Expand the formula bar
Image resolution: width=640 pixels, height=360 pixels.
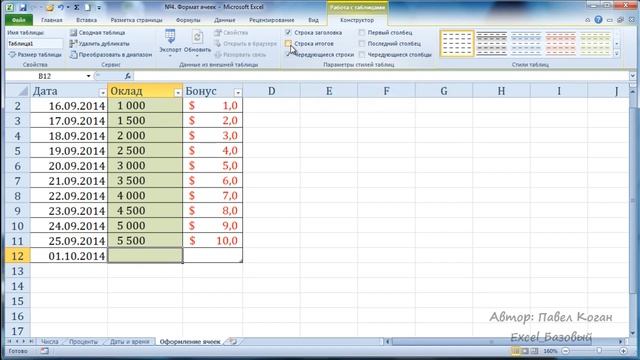click(x=632, y=76)
